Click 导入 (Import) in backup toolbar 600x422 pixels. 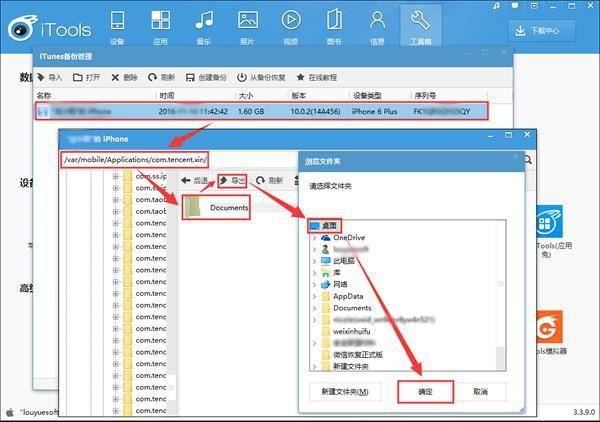(x=49, y=77)
